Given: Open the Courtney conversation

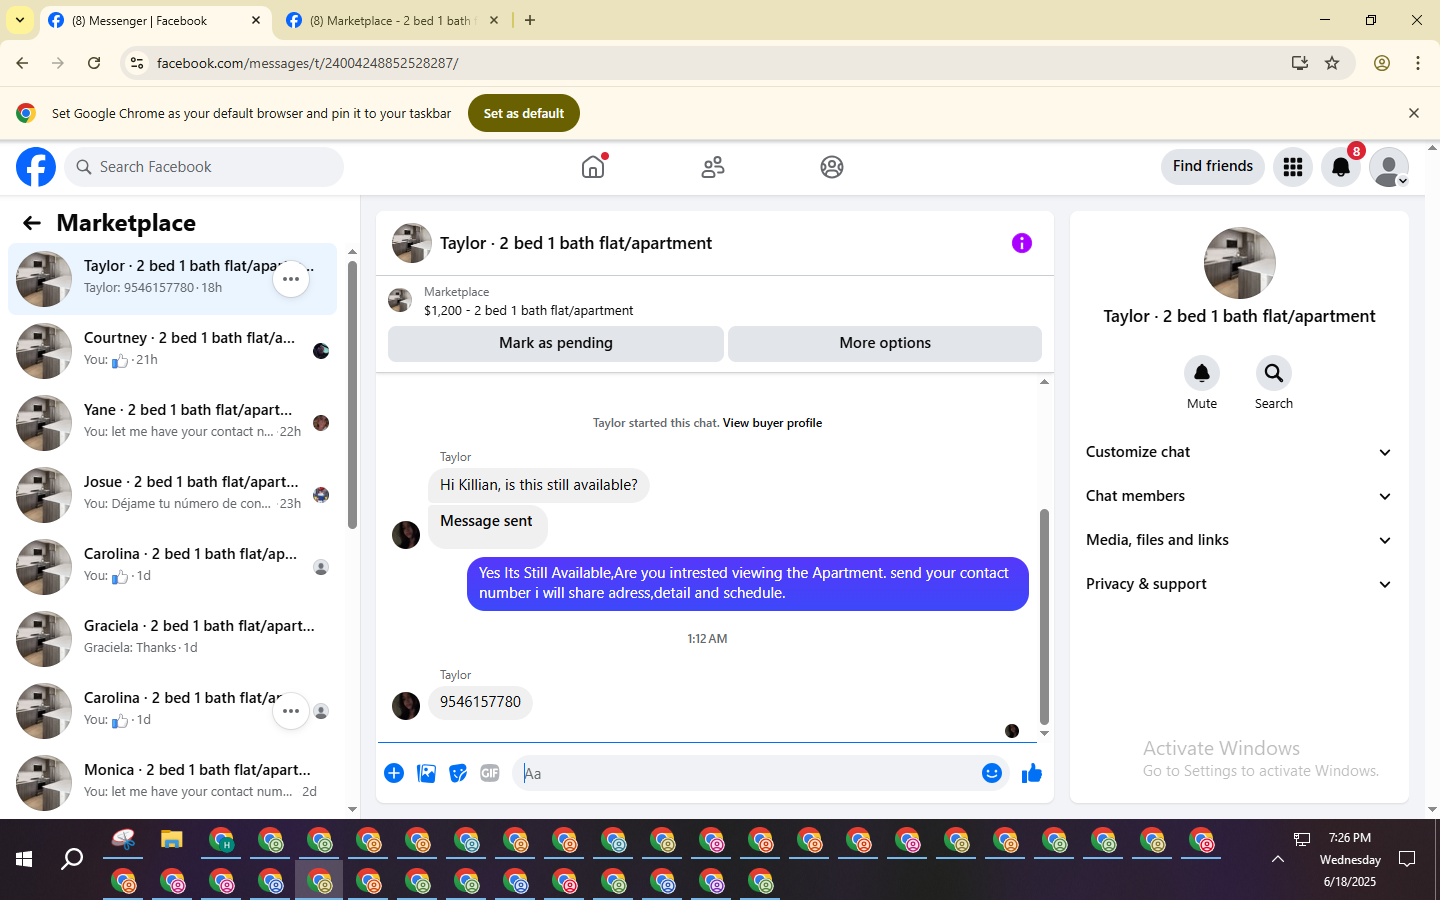Looking at the screenshot, I should point(172,351).
